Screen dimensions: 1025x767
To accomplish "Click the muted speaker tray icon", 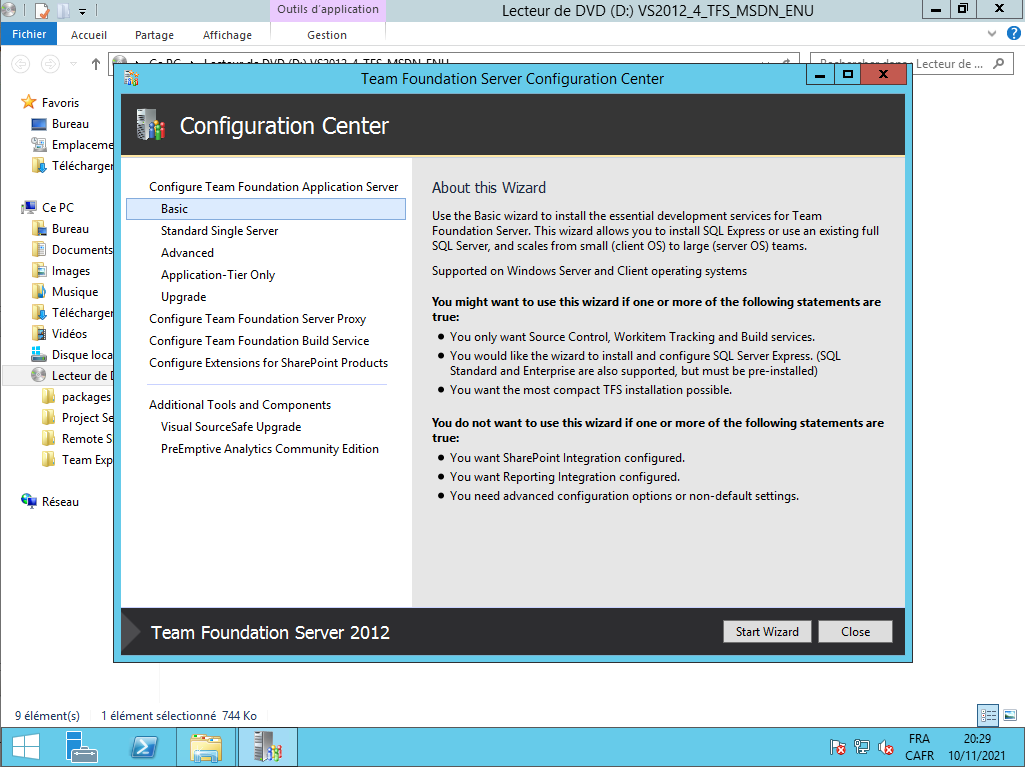I will (x=886, y=747).
